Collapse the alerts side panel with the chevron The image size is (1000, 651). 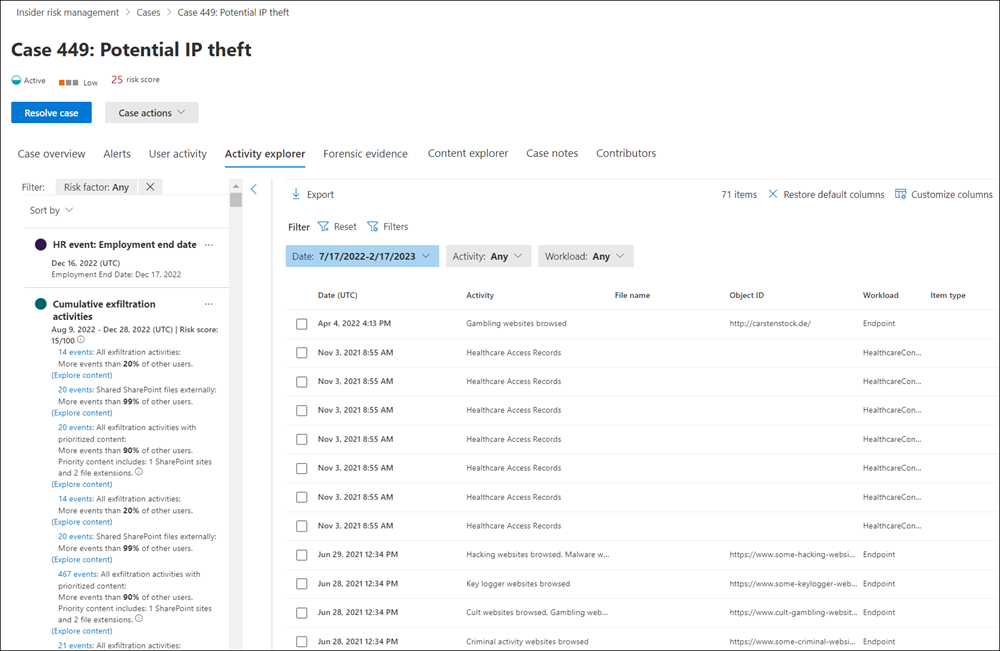pos(254,189)
